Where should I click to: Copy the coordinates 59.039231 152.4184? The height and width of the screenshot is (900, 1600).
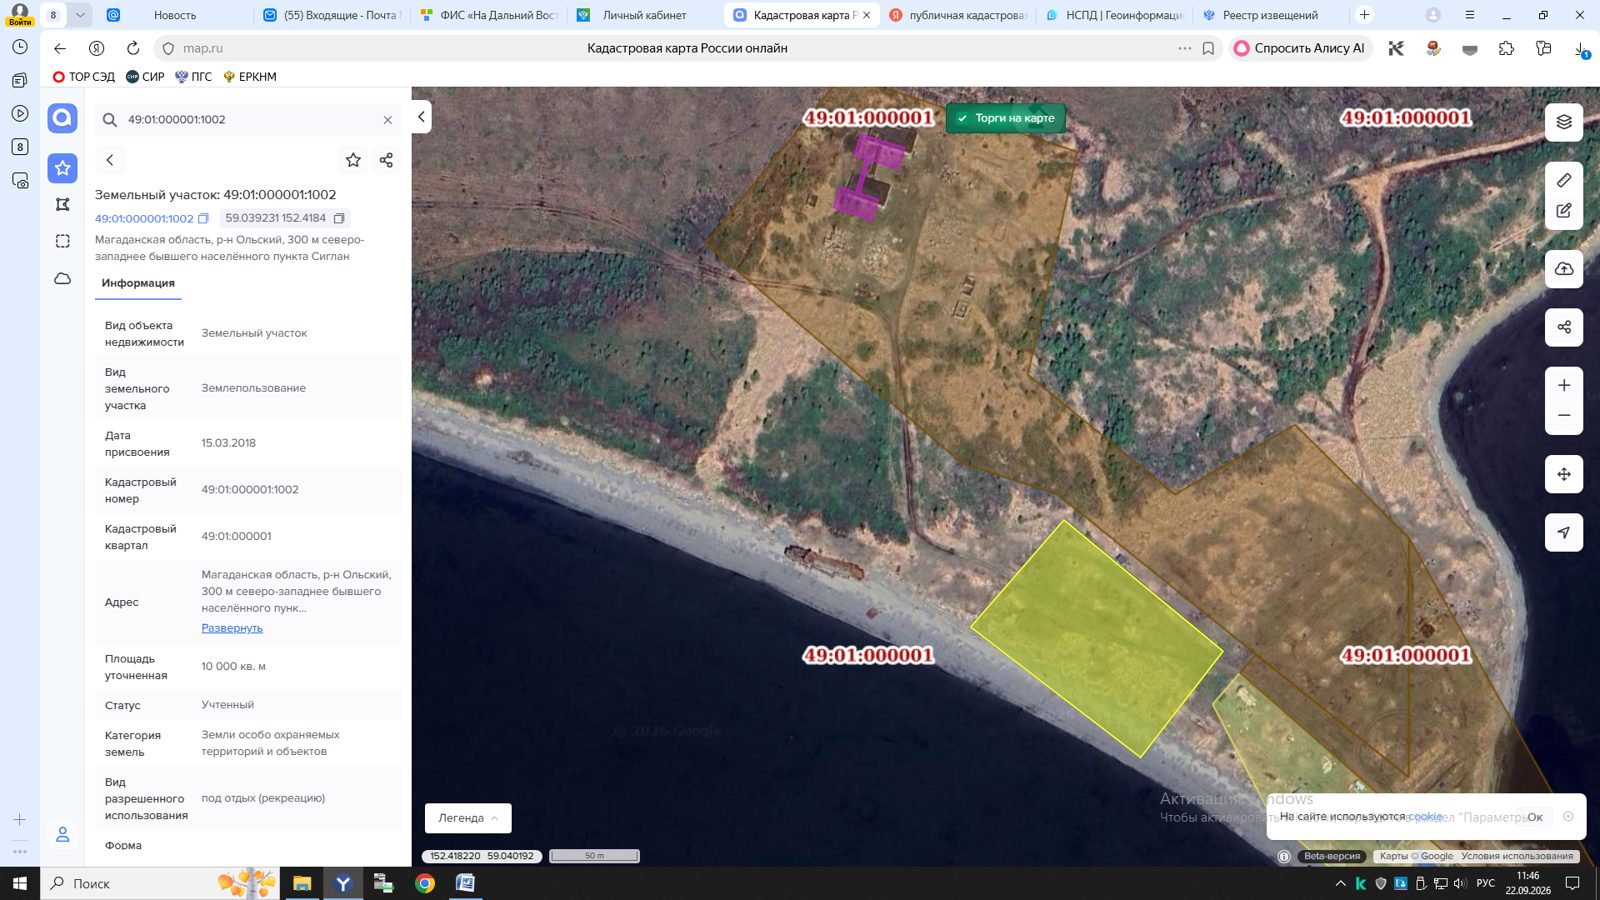click(x=339, y=218)
